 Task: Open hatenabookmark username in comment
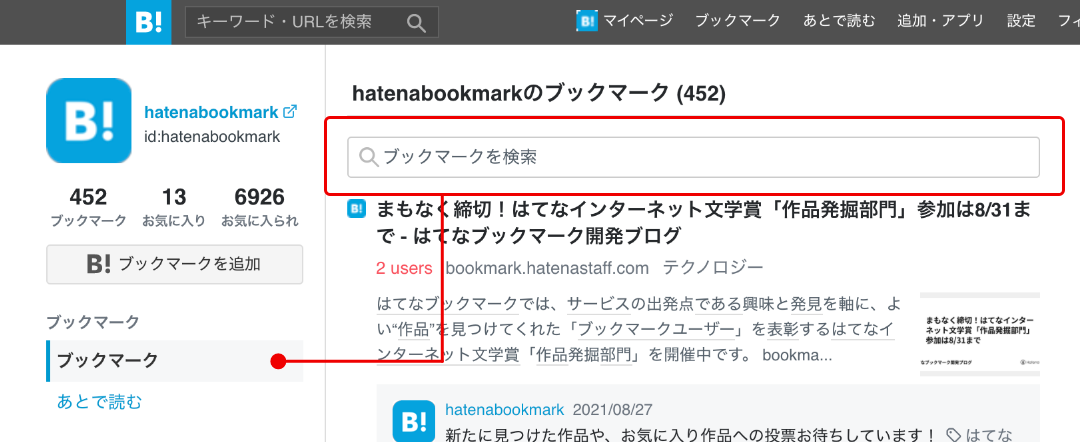coord(505,410)
